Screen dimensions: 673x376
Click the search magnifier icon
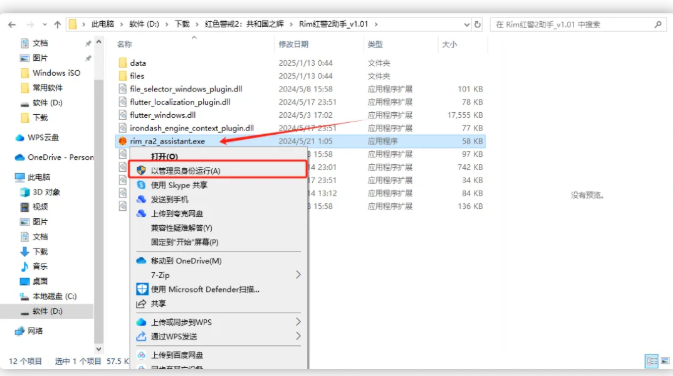pyautogui.click(x=658, y=24)
